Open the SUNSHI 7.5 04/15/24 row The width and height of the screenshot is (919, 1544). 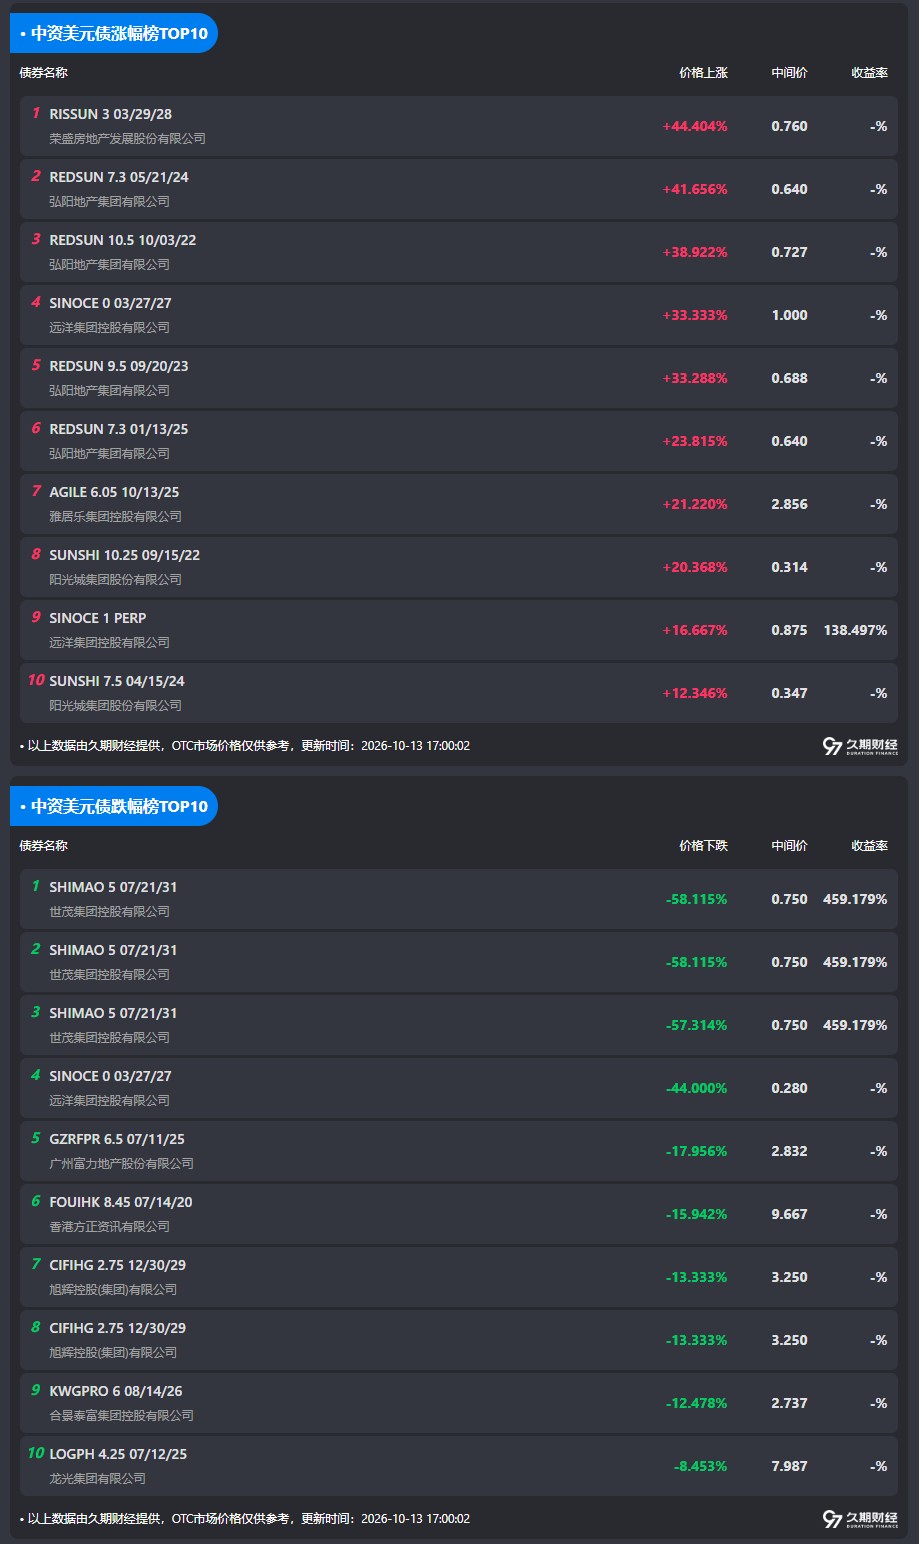coord(459,693)
